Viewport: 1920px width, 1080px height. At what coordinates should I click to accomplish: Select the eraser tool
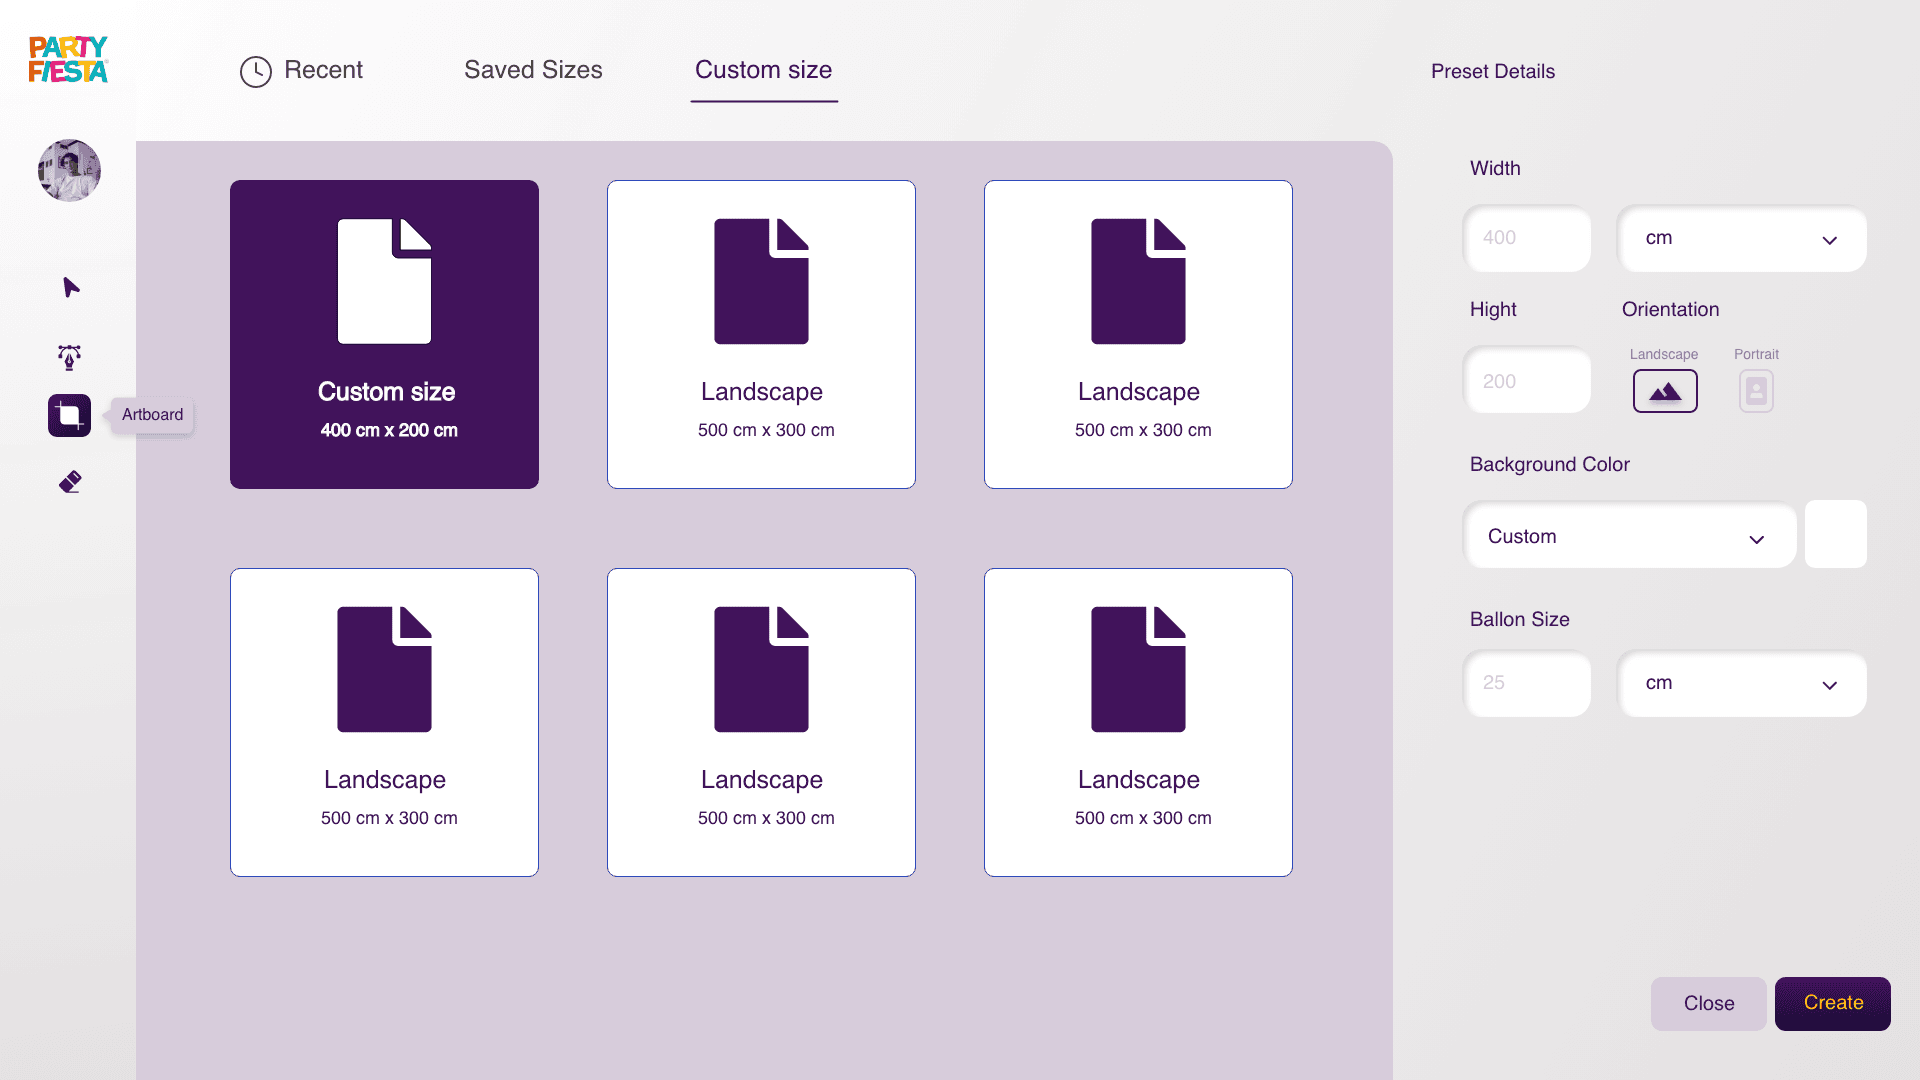(70, 482)
